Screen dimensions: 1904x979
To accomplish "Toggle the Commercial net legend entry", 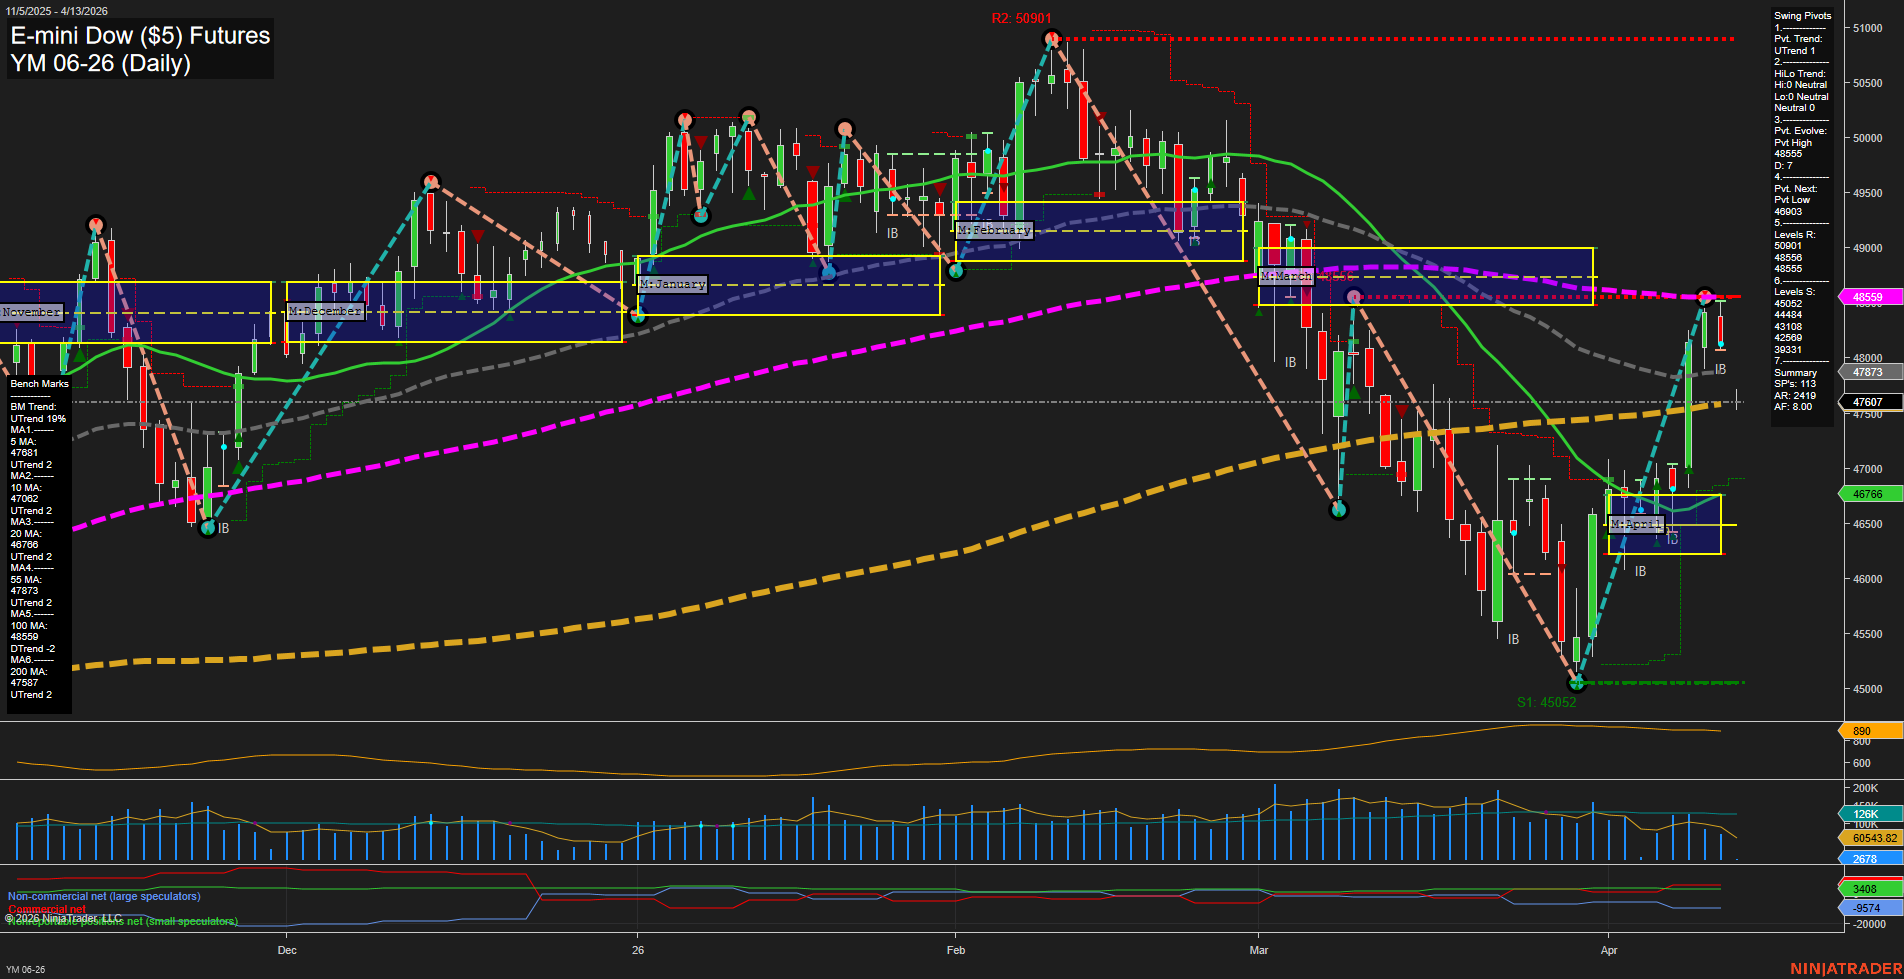I will tap(48, 909).
